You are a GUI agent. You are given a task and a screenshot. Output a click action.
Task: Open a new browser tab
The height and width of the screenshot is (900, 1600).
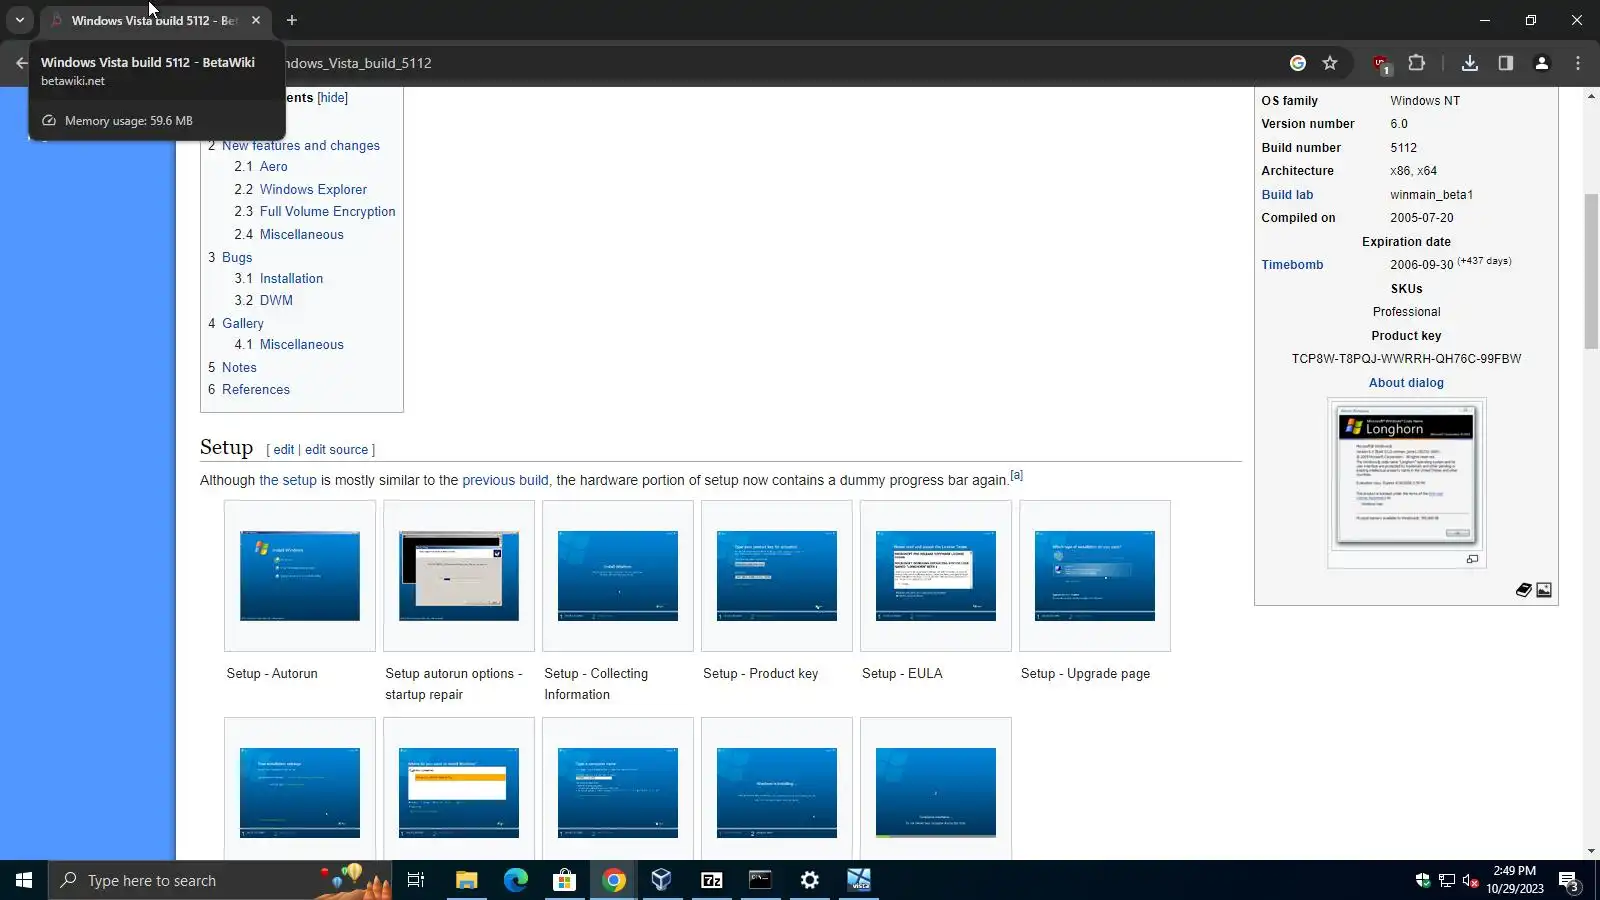pos(292,20)
